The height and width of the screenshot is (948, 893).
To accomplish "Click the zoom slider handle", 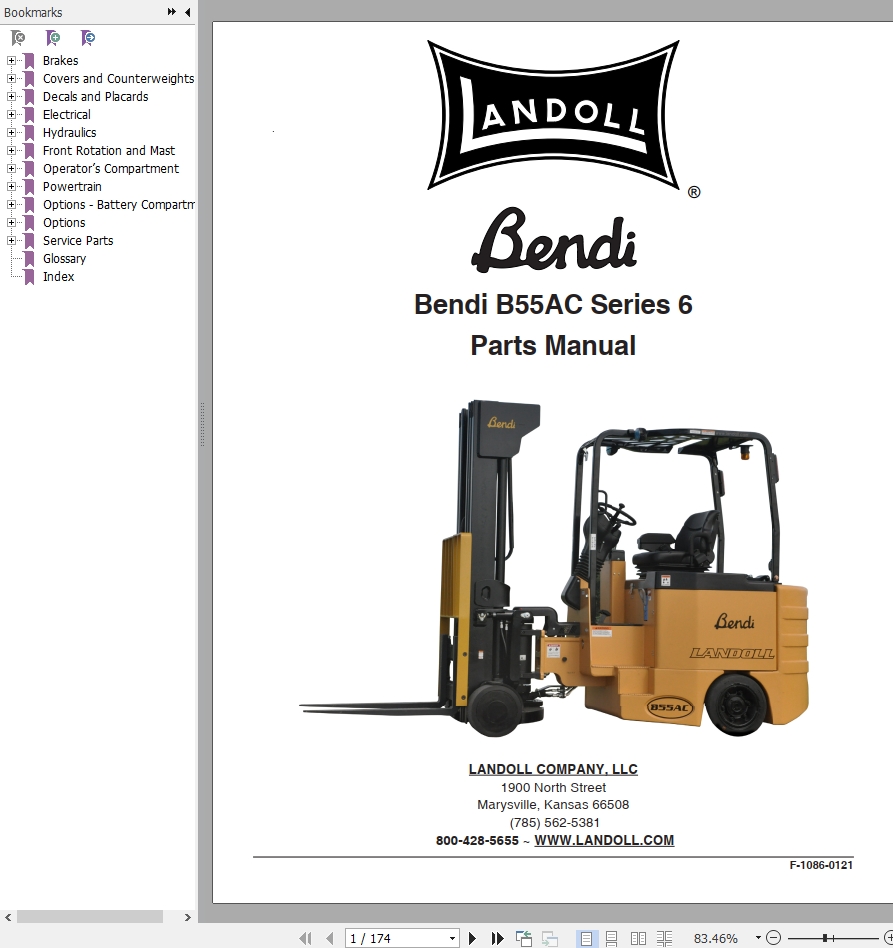I will coord(825,938).
